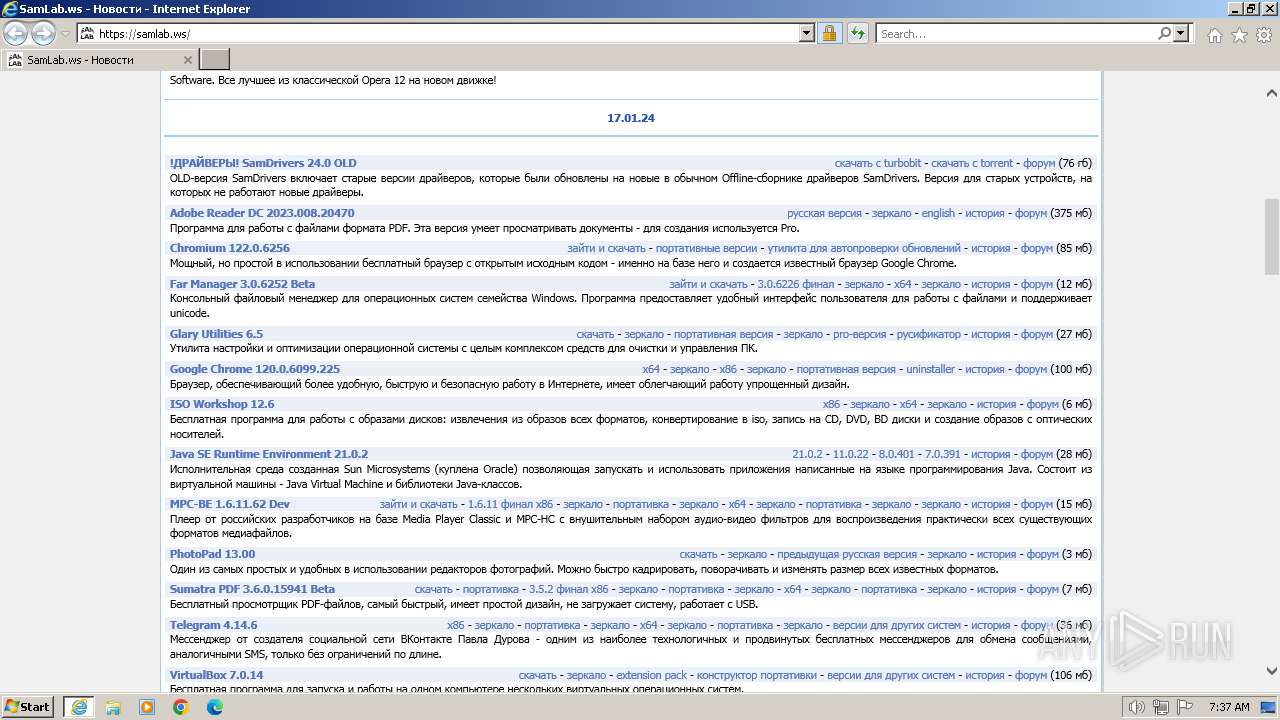The width and height of the screenshot is (1280, 720).
Task: Click 'предыдущая русская версия' for PhotoPad
Action: (847, 554)
